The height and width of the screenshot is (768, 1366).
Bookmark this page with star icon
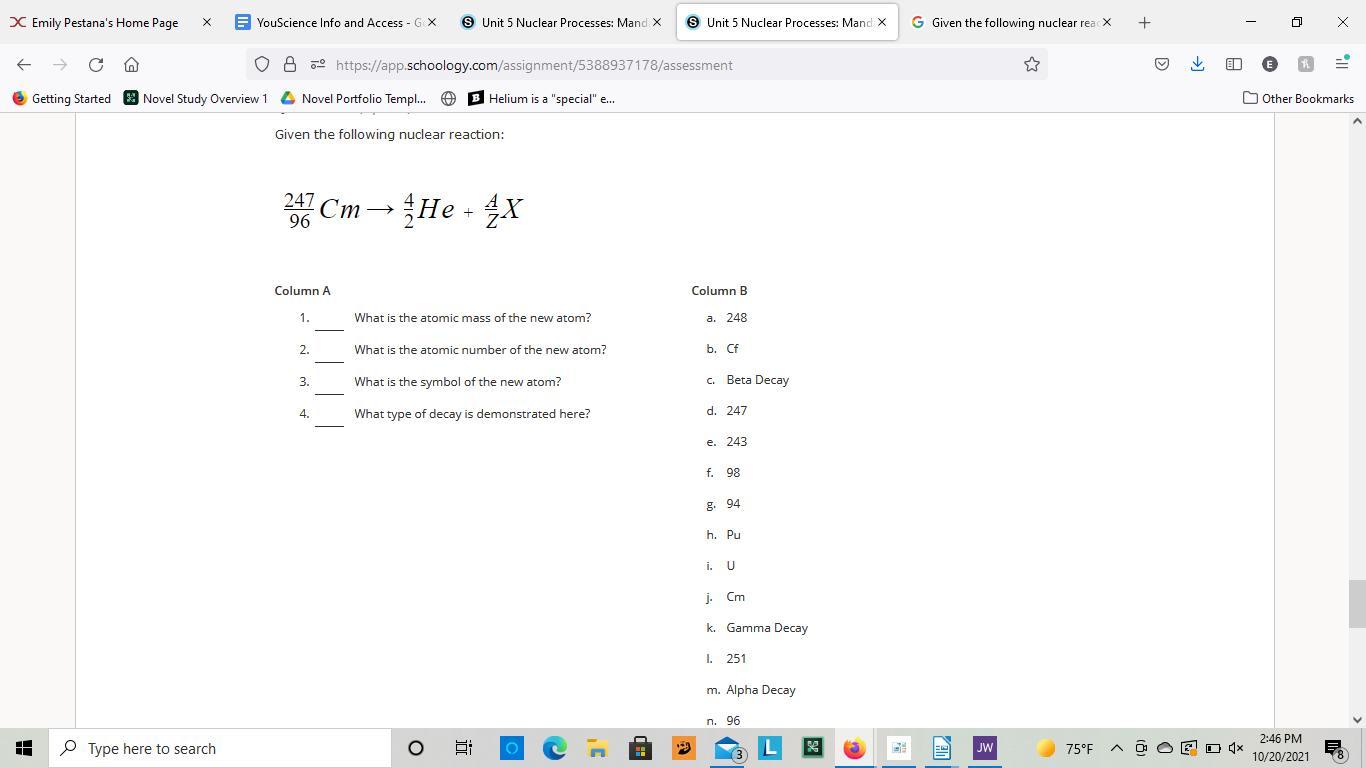(x=1031, y=64)
